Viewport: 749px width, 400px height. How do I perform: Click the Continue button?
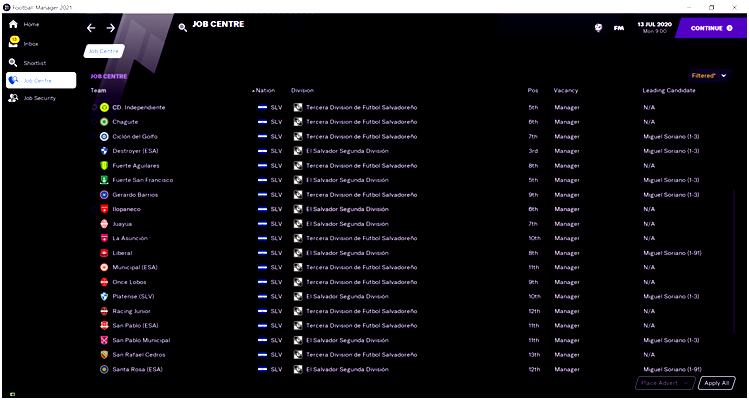tap(711, 28)
